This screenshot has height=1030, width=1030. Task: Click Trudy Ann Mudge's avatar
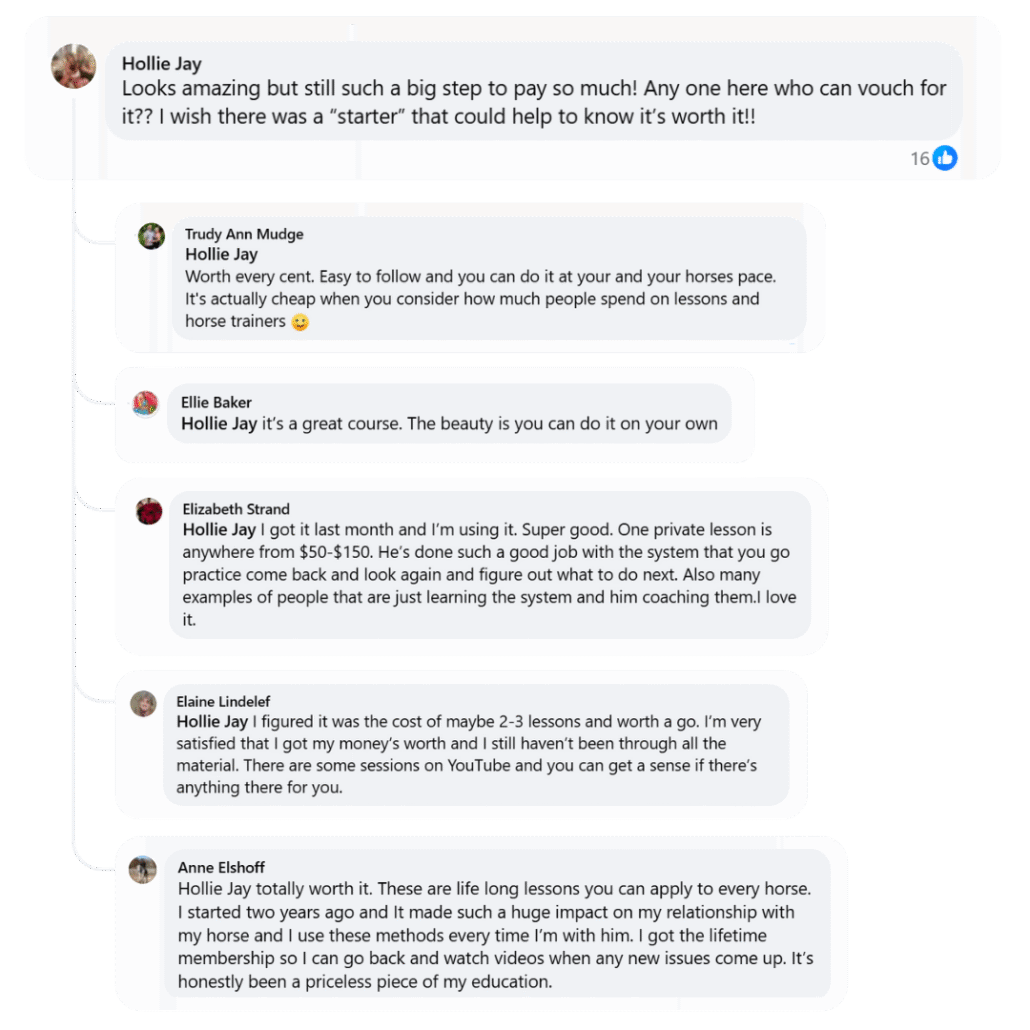(152, 236)
